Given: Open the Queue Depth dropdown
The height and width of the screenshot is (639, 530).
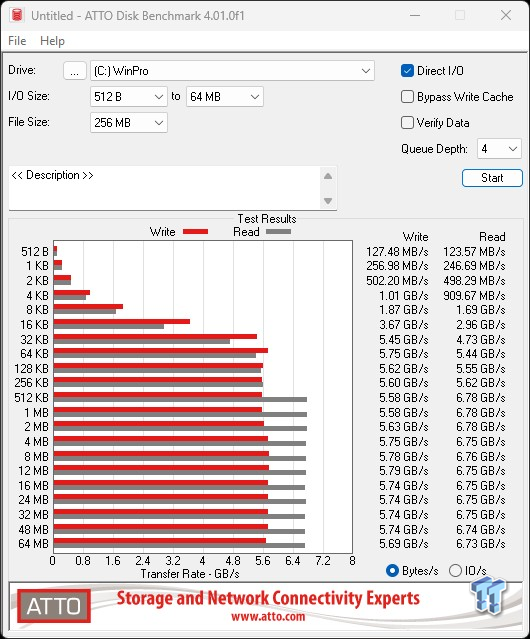Looking at the screenshot, I should click(499, 149).
